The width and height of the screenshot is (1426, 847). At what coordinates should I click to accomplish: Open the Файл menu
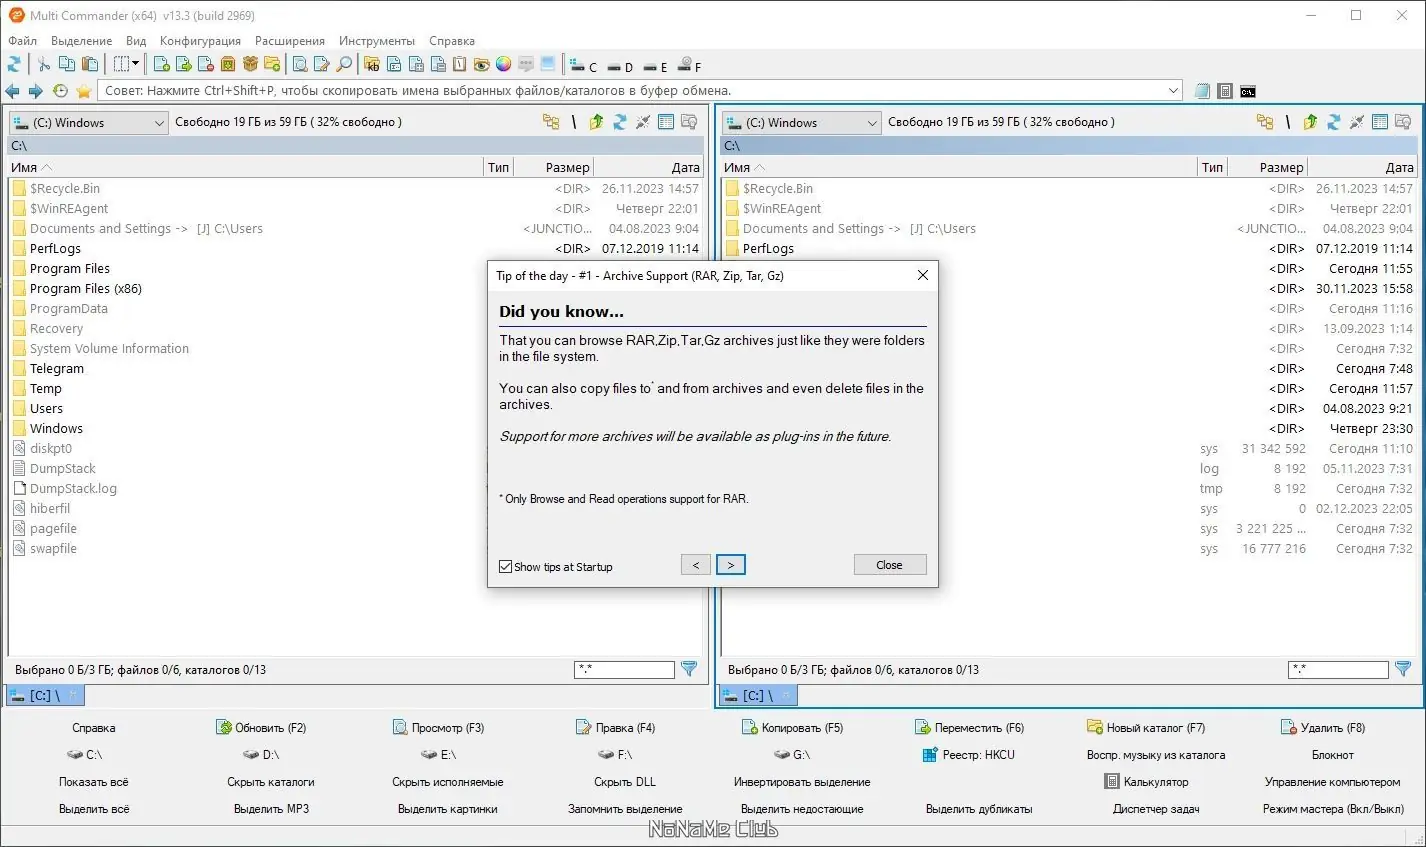point(22,41)
